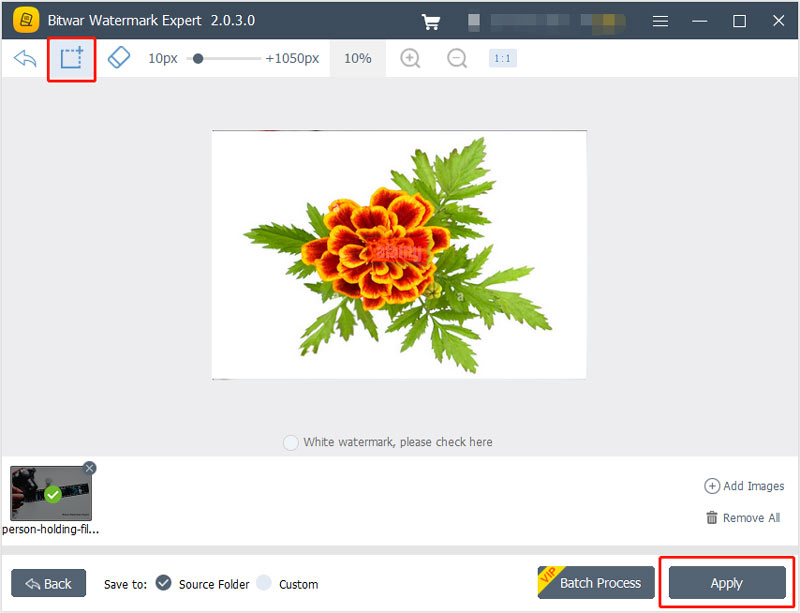This screenshot has height=613, width=800.
Task: Click the 10% zoom level field
Action: (x=358, y=59)
